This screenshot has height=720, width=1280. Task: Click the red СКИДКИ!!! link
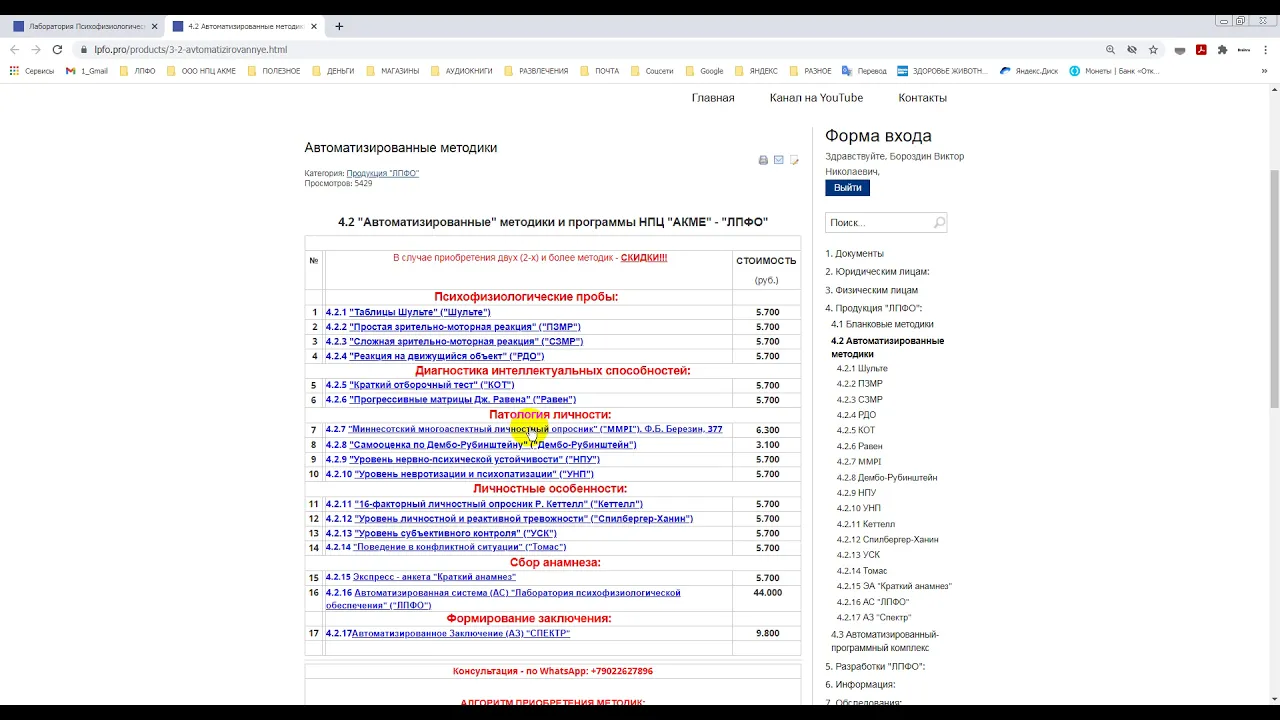[644, 258]
